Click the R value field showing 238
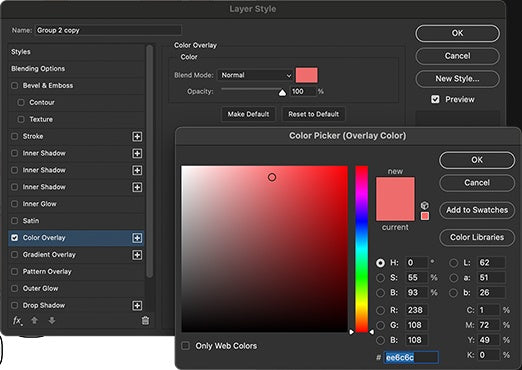The width and height of the screenshot is (522, 370). (417, 310)
